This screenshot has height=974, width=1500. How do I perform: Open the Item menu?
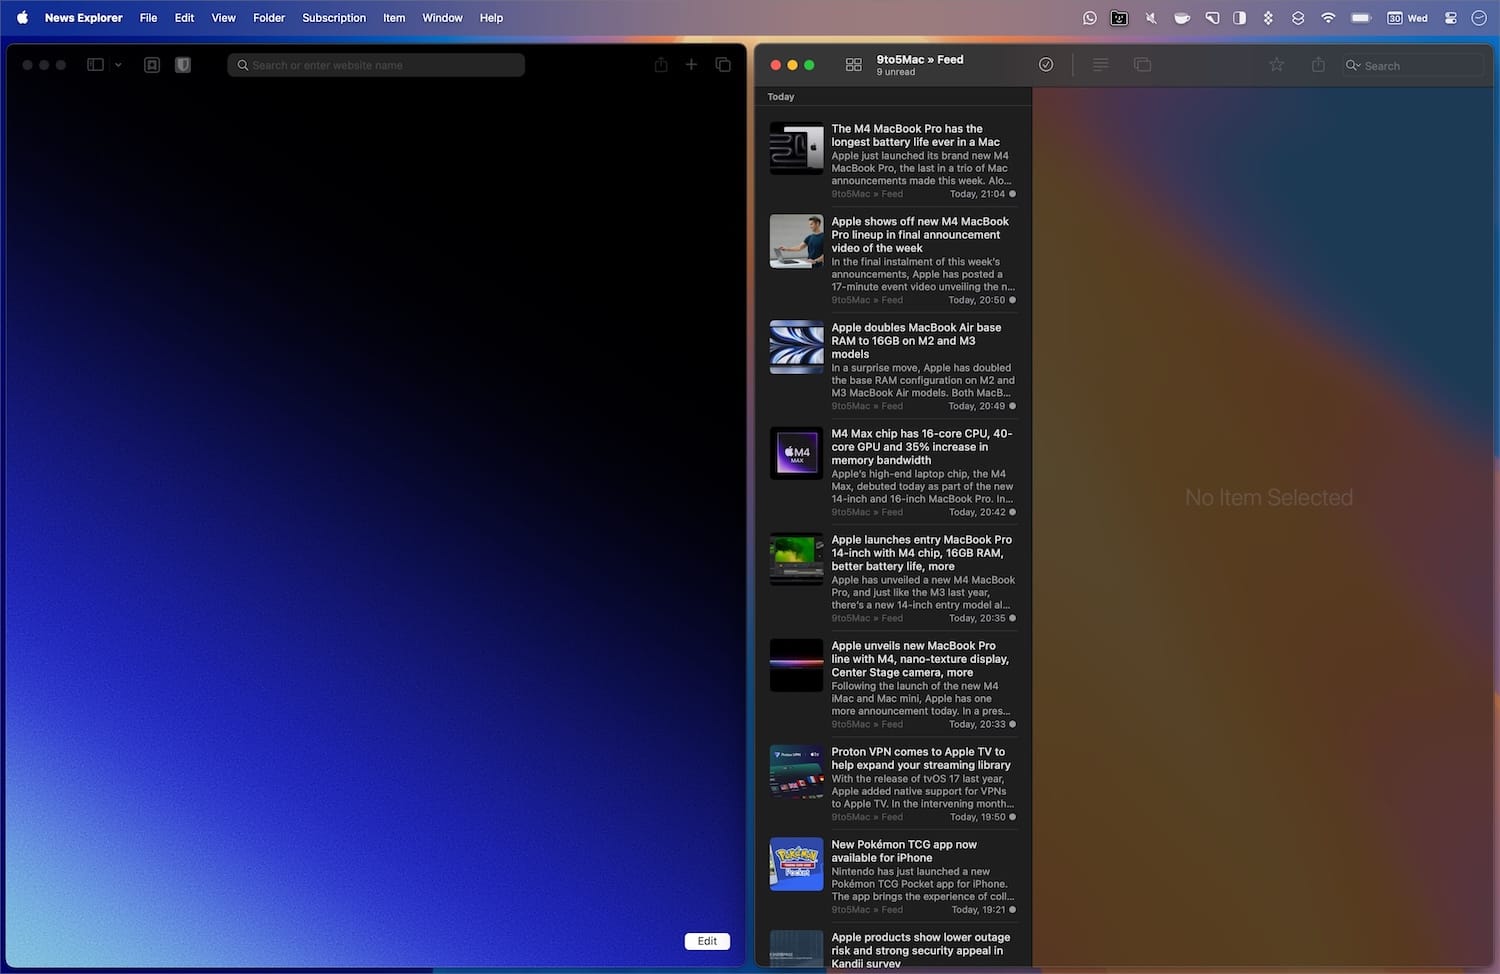pos(394,18)
